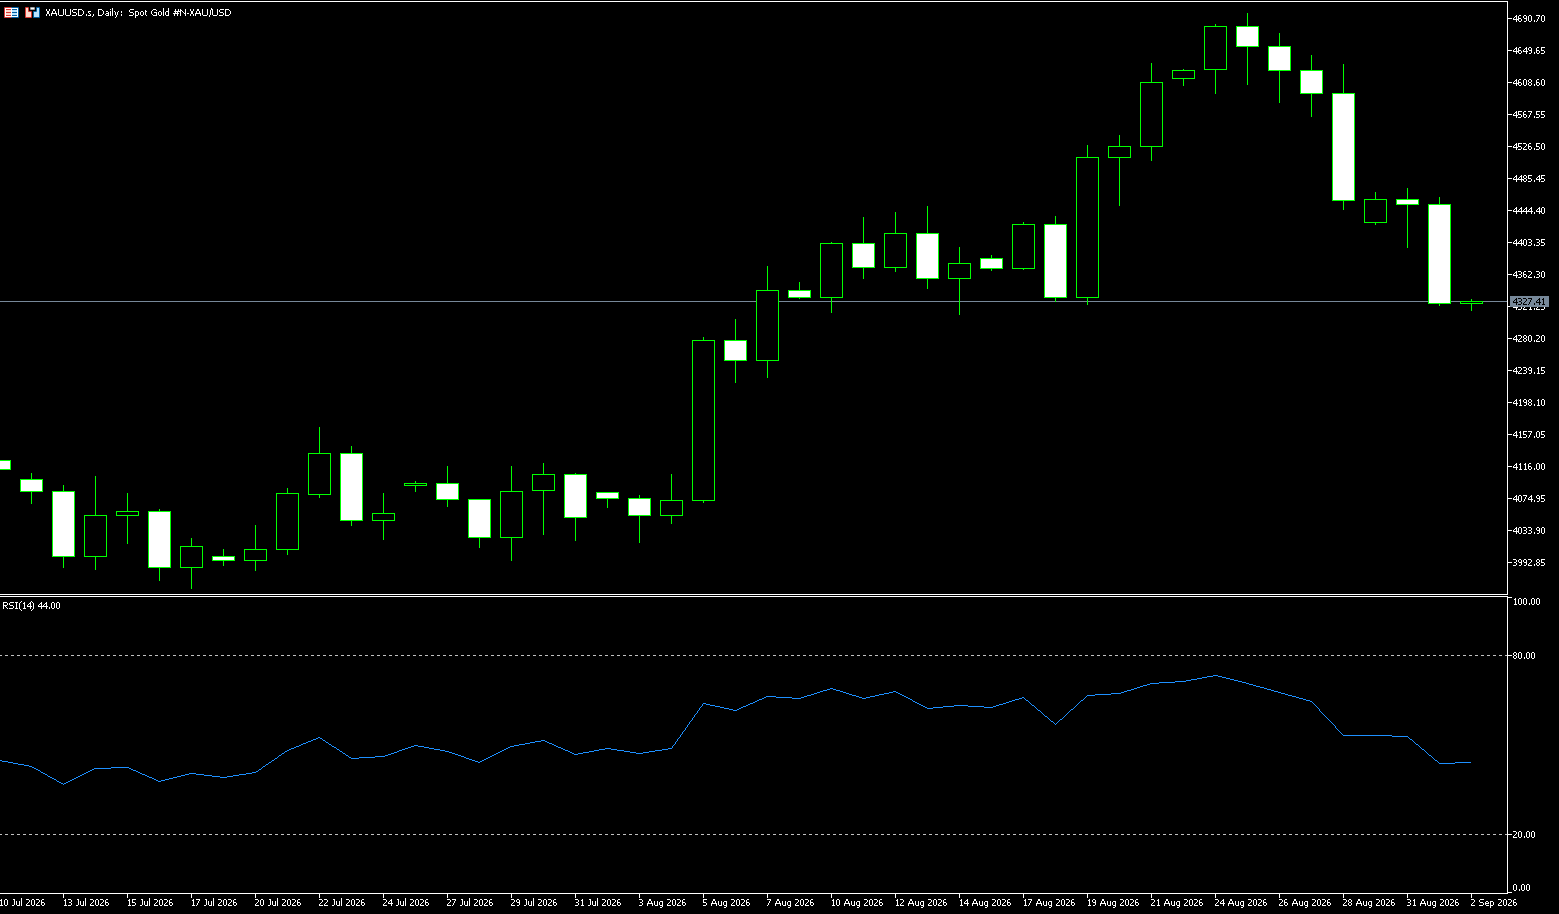Viewport: 1559px width, 914px height.
Task: Select the RSI 80.00 dashed level line
Action: tap(753, 656)
